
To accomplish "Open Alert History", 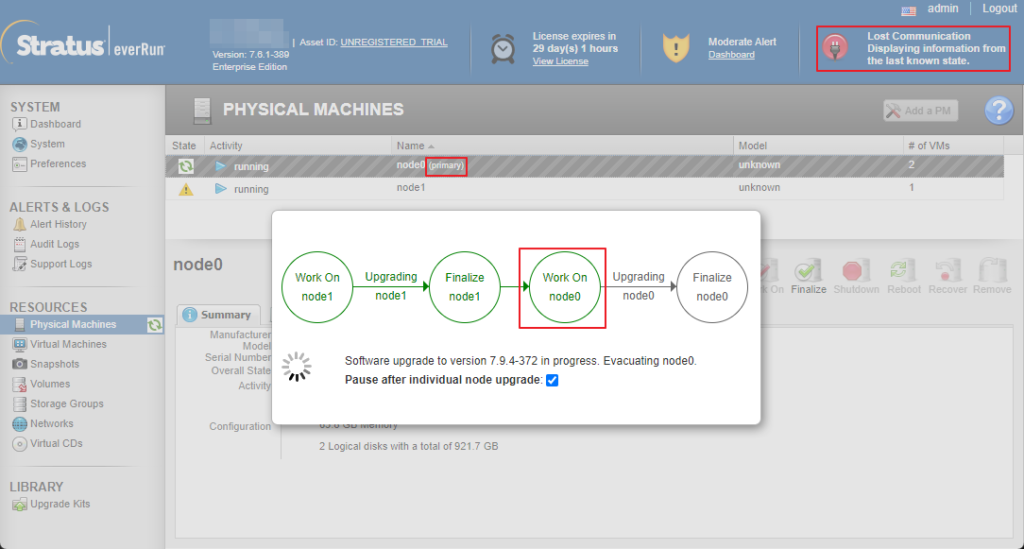I will 58,224.
